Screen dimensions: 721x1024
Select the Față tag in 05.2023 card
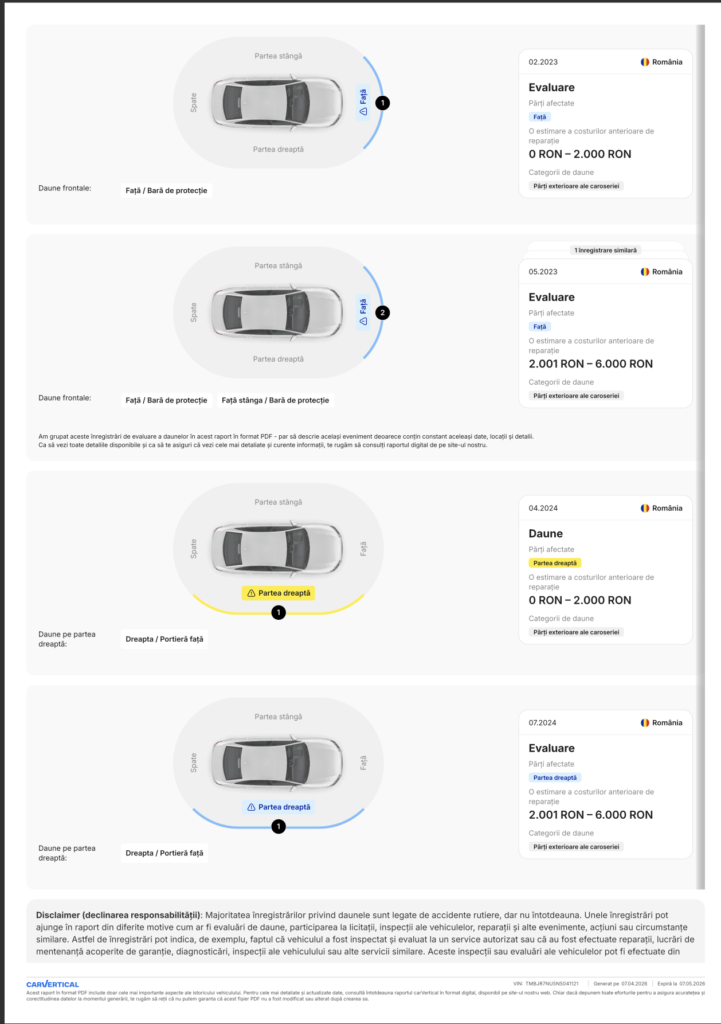(539, 327)
